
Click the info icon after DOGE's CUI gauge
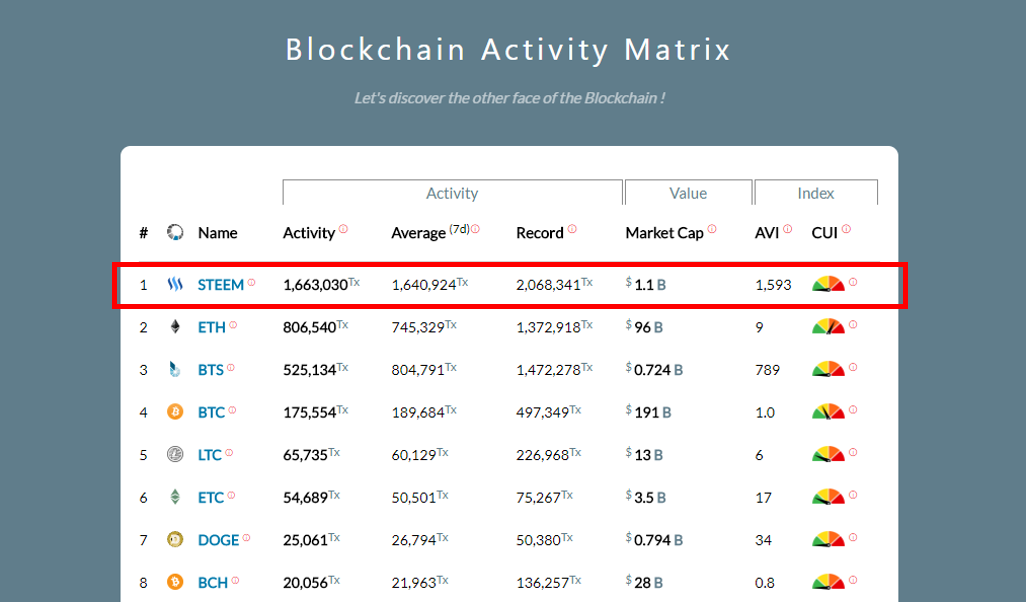[853, 537]
